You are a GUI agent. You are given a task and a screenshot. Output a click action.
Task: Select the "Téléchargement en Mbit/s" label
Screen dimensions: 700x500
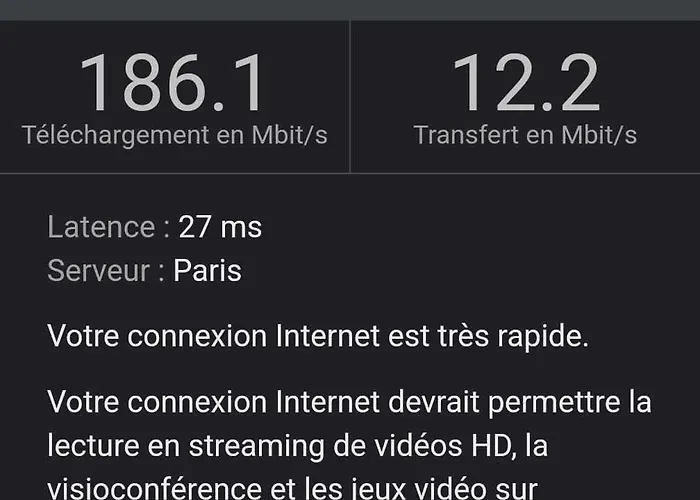pyautogui.click(x=175, y=135)
